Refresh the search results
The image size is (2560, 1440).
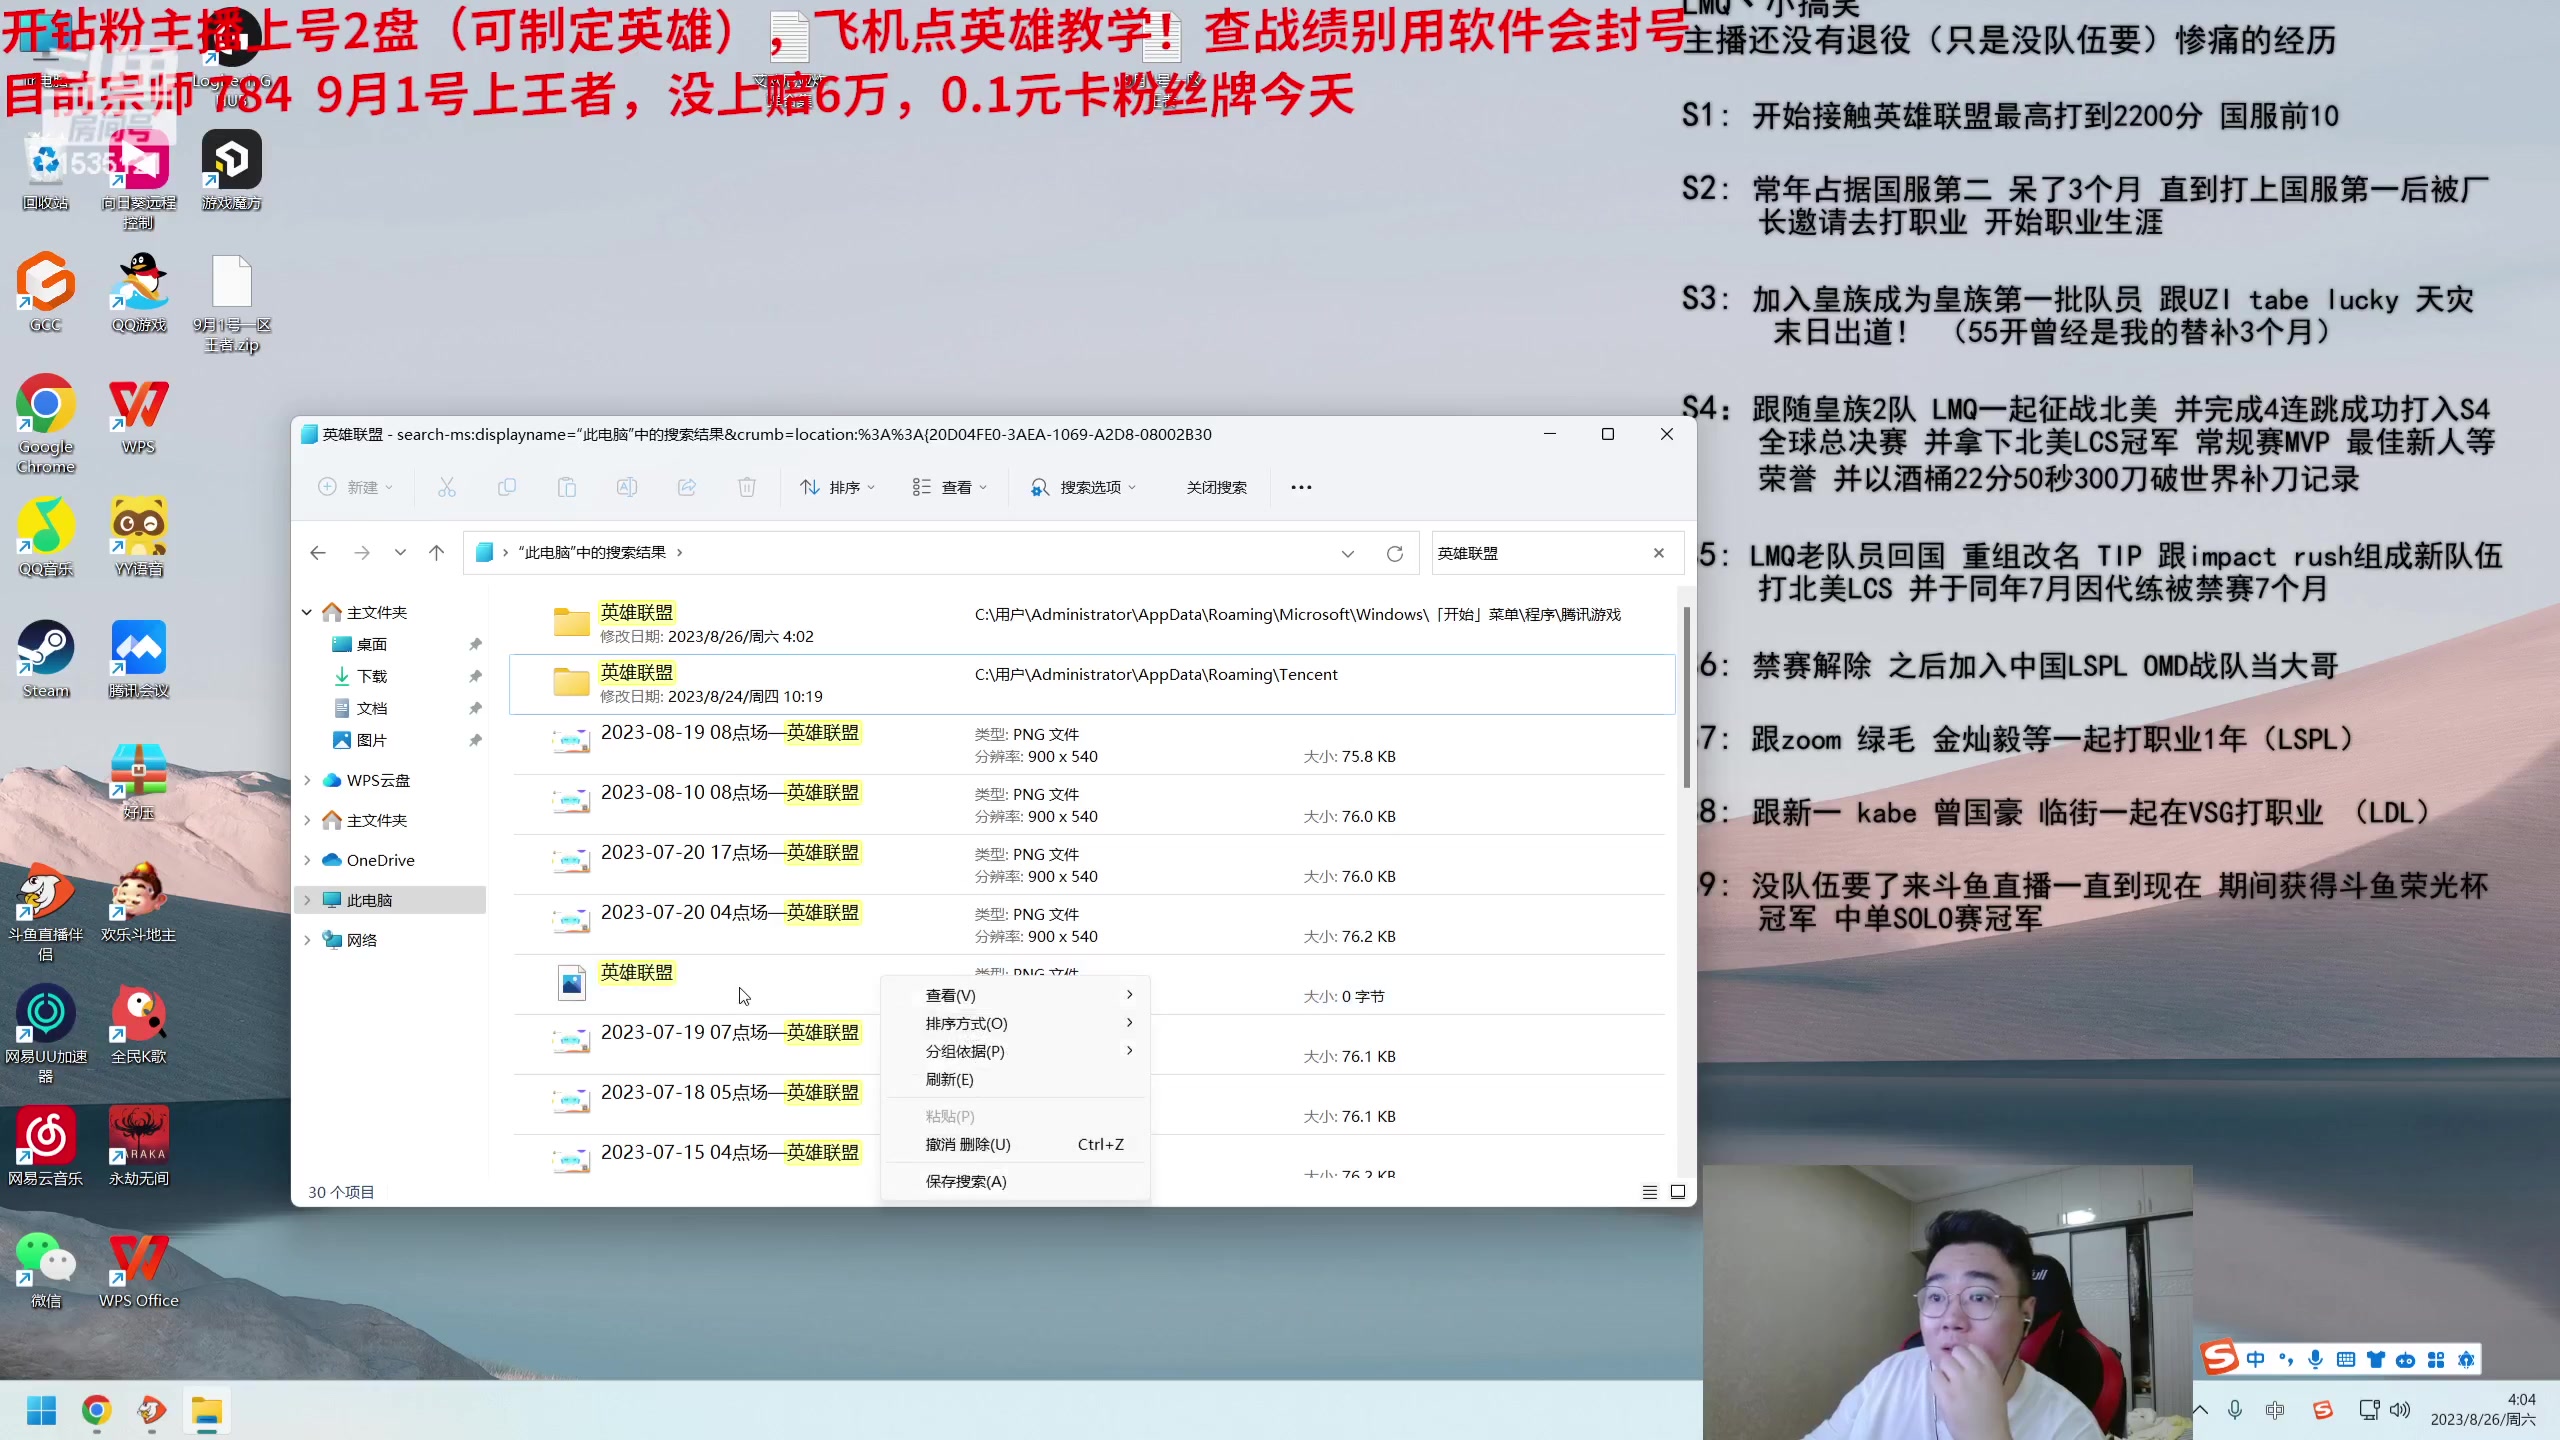point(1395,553)
